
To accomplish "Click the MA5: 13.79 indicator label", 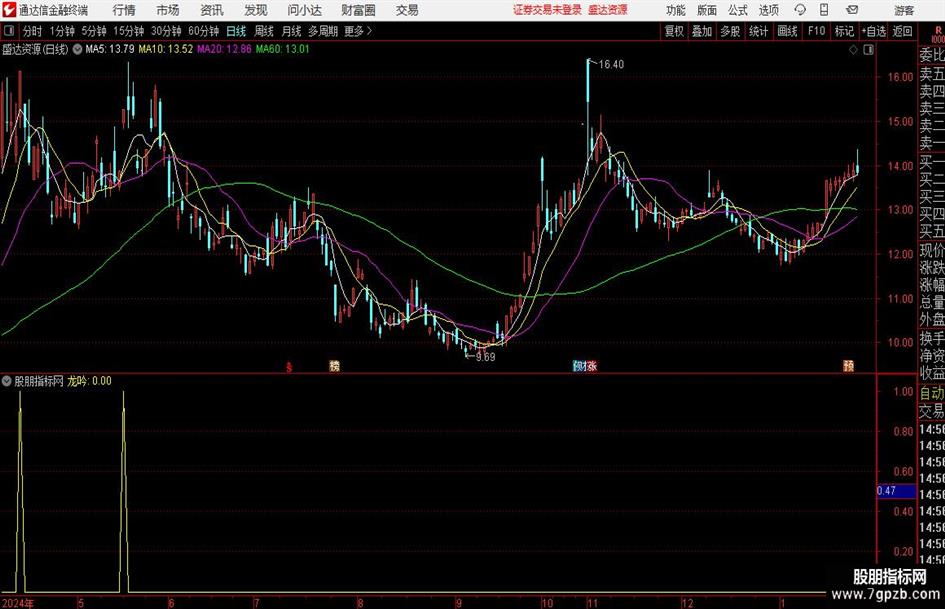I will click(110, 49).
